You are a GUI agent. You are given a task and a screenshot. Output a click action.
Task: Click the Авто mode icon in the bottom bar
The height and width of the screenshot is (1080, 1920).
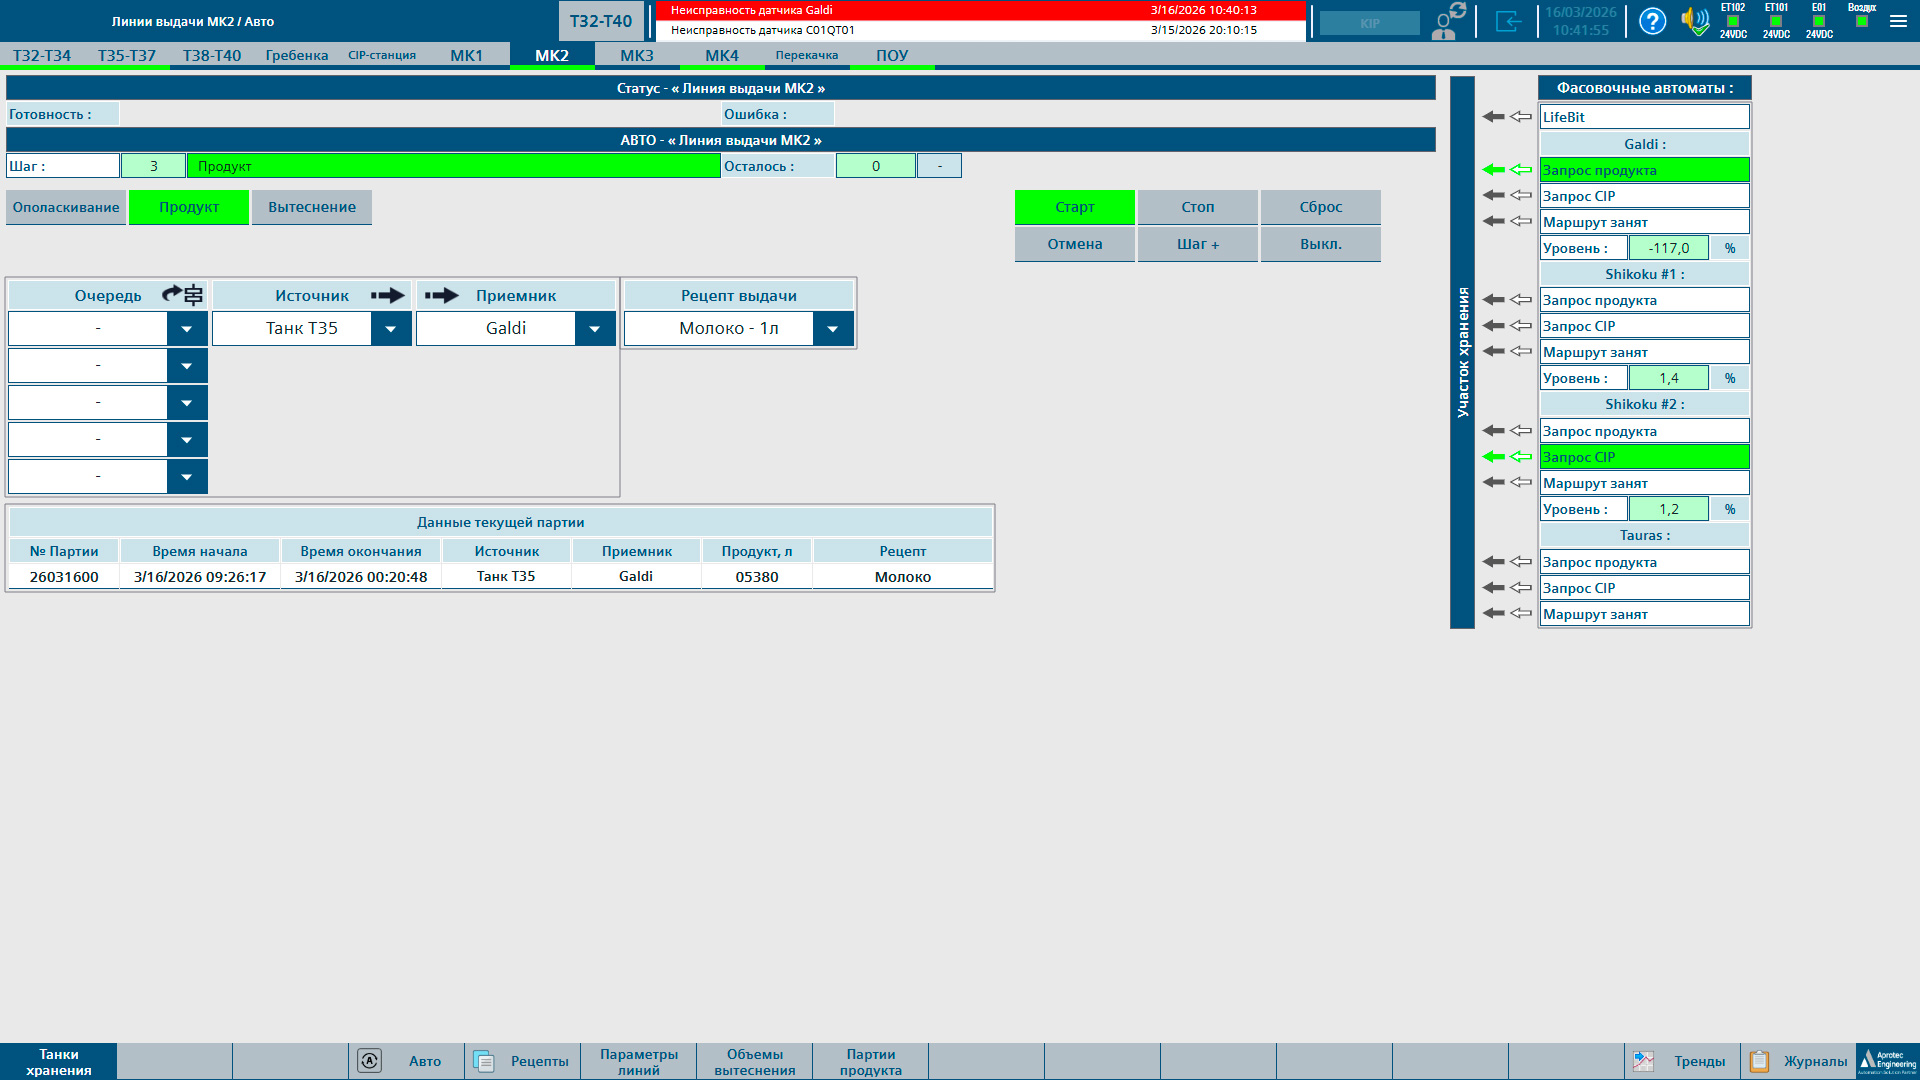(369, 1061)
